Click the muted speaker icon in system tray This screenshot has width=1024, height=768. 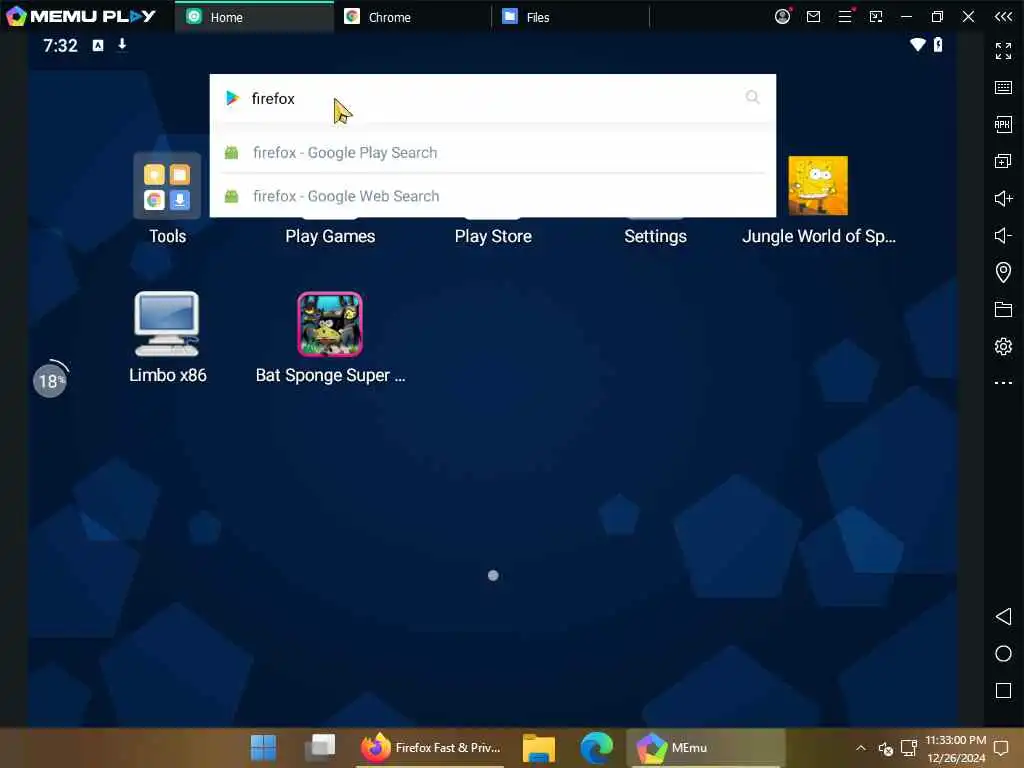tap(885, 748)
